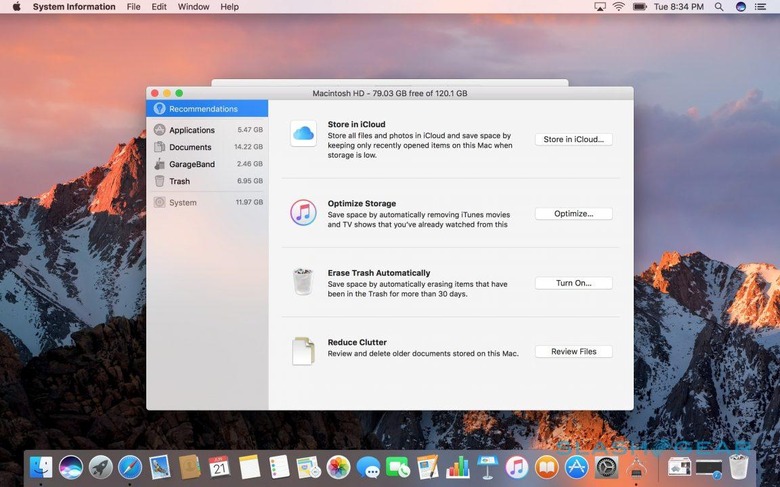
Task: Open the Apple menu
Action: 16,7
